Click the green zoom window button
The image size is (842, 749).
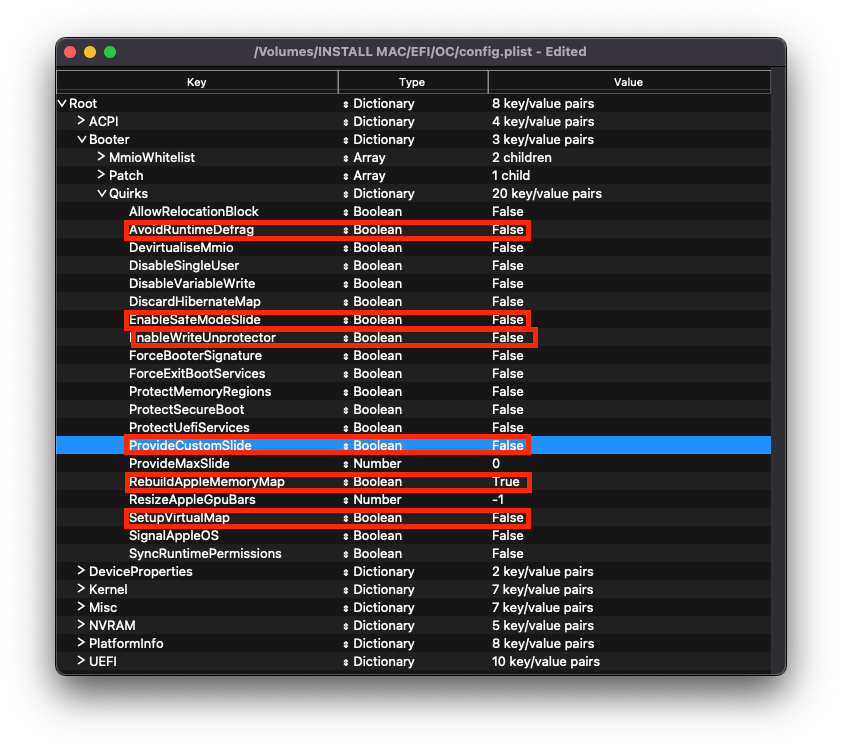(110, 52)
